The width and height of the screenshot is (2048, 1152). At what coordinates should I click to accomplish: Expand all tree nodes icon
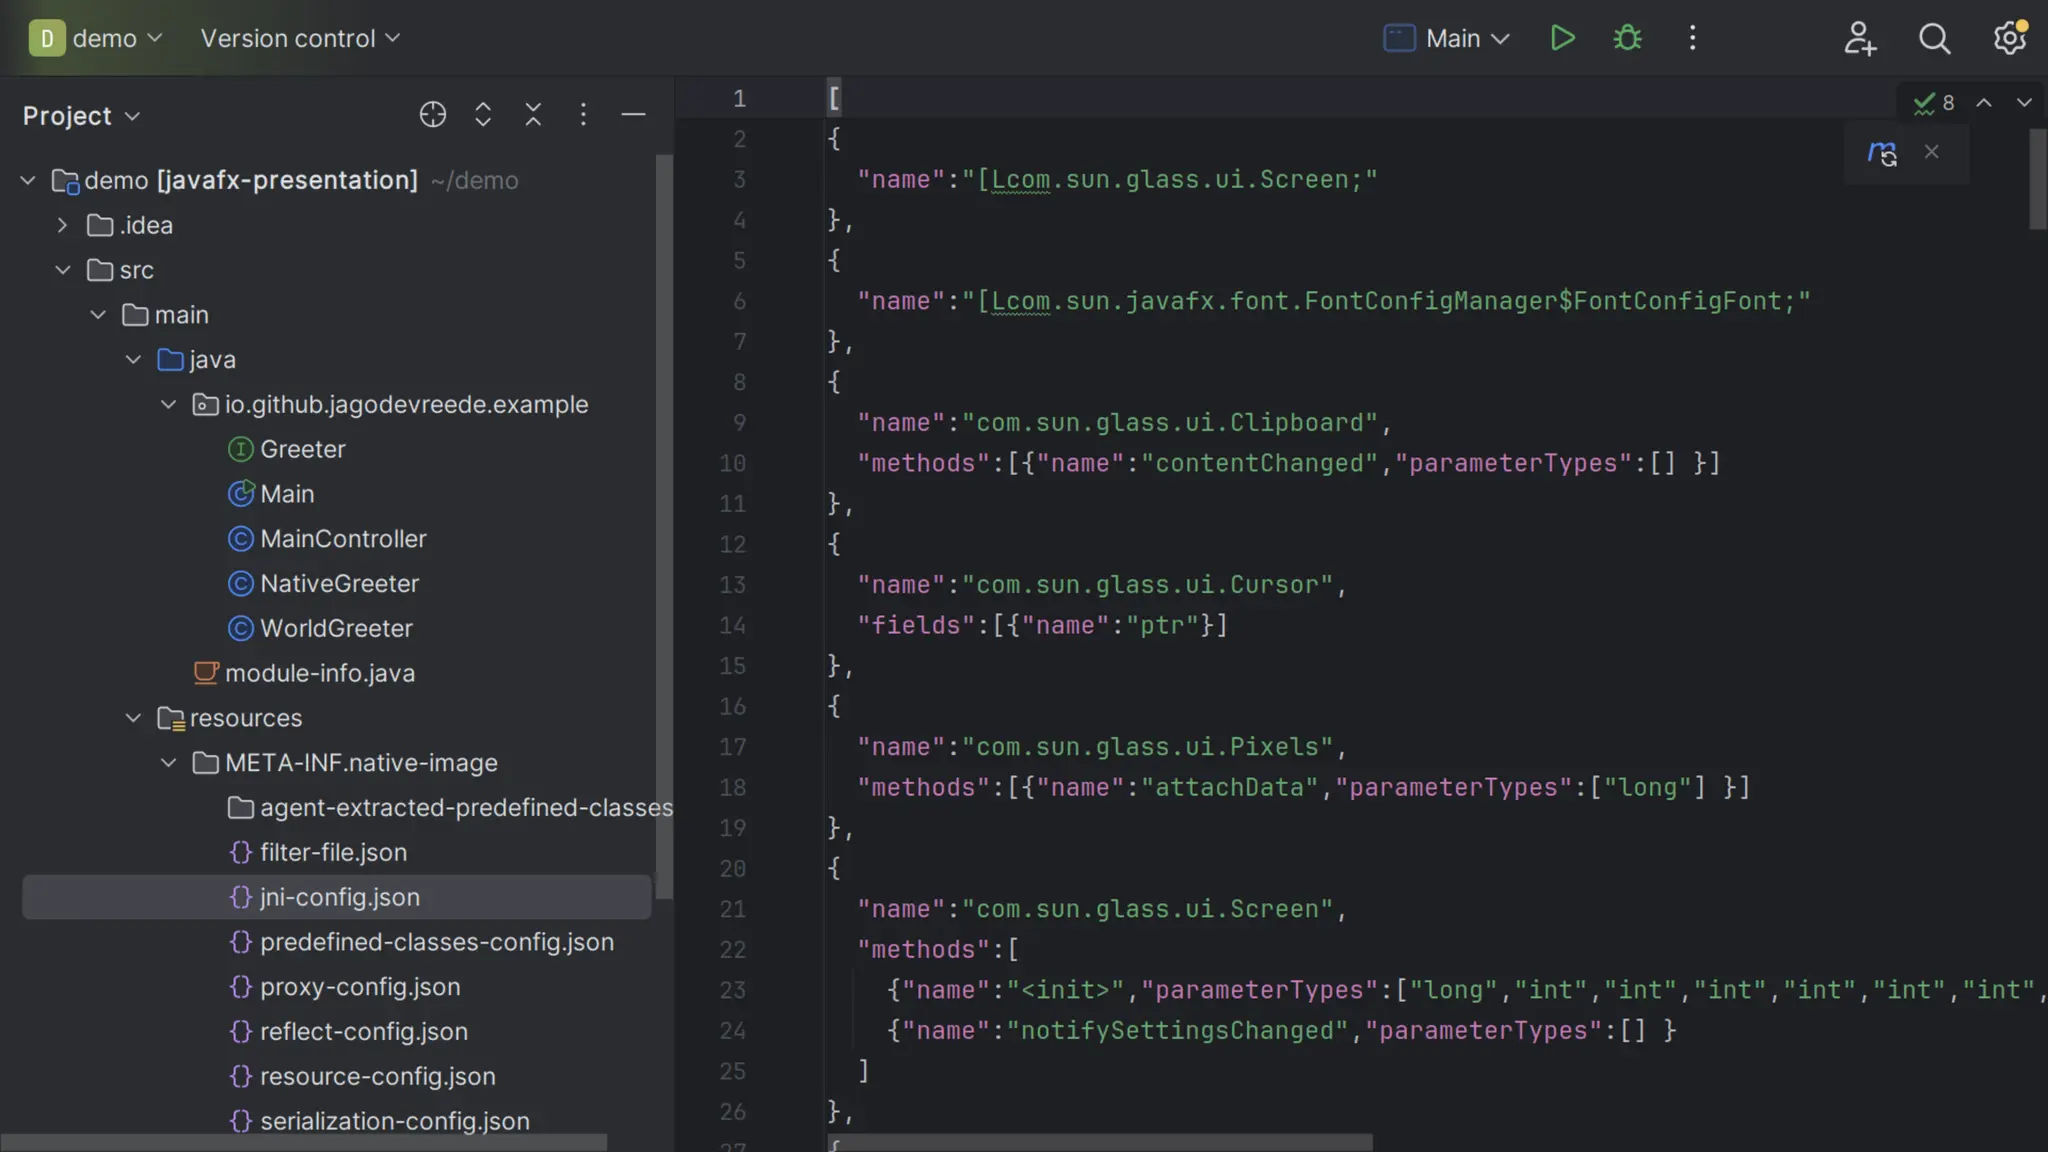(483, 115)
